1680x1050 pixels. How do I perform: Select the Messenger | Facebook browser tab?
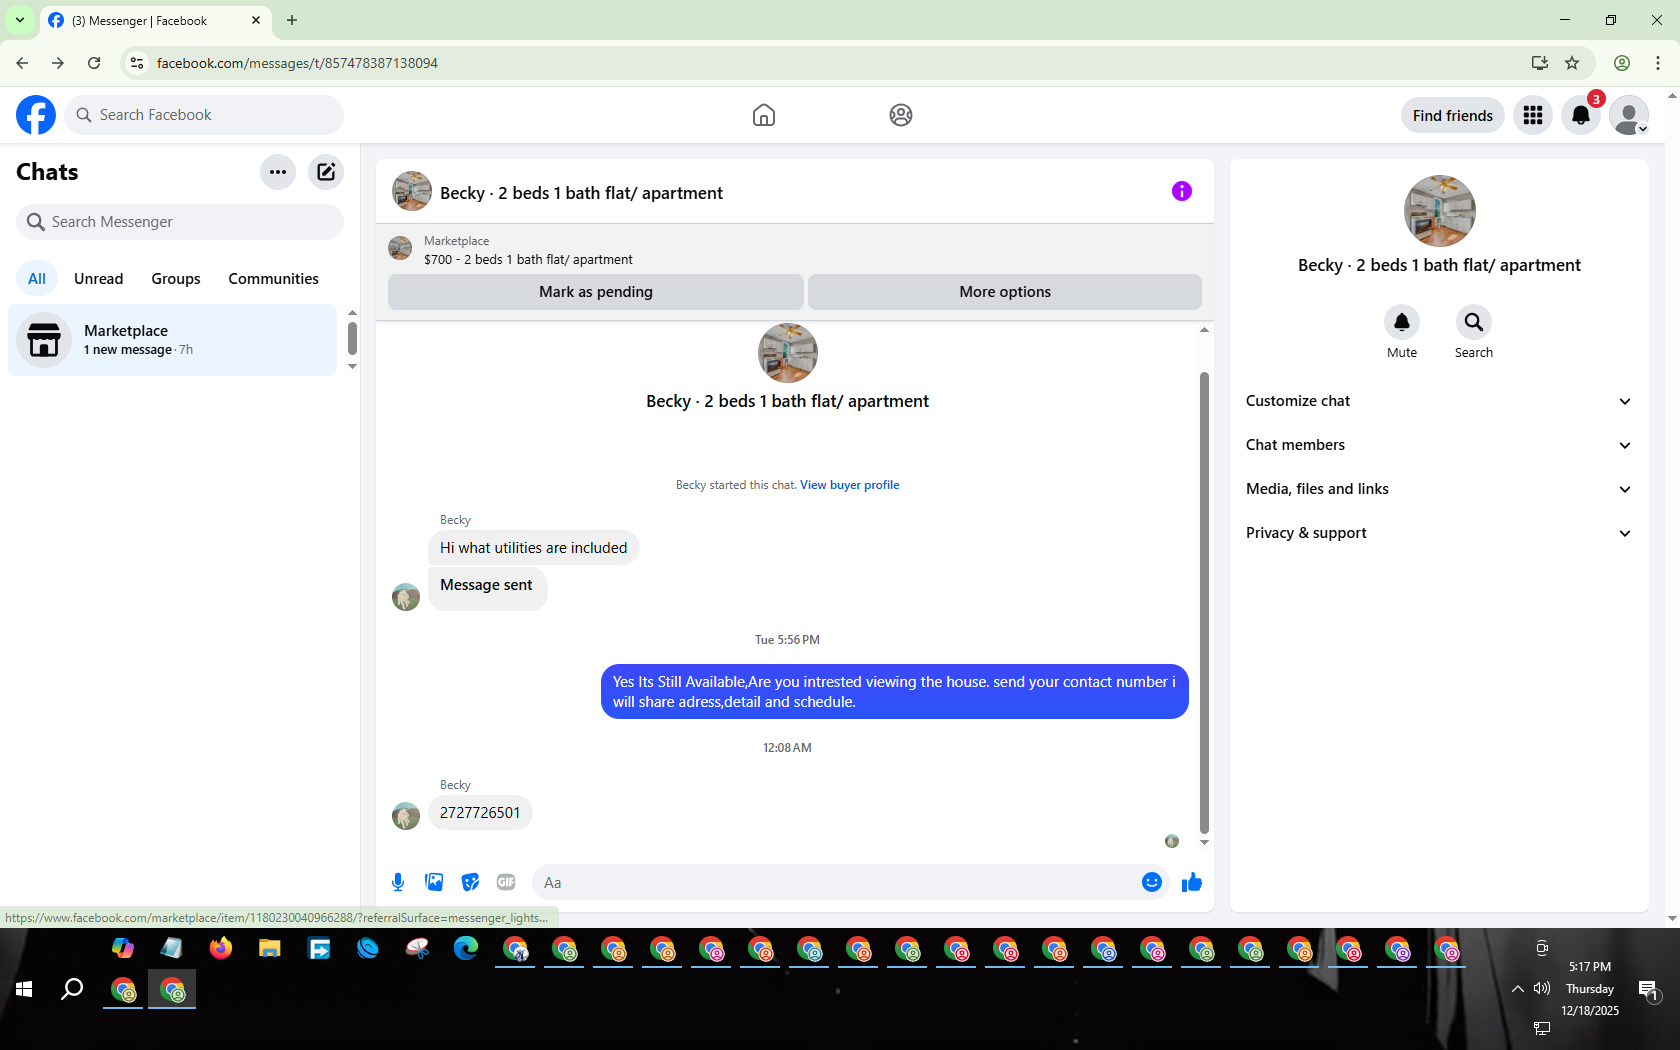pos(155,20)
